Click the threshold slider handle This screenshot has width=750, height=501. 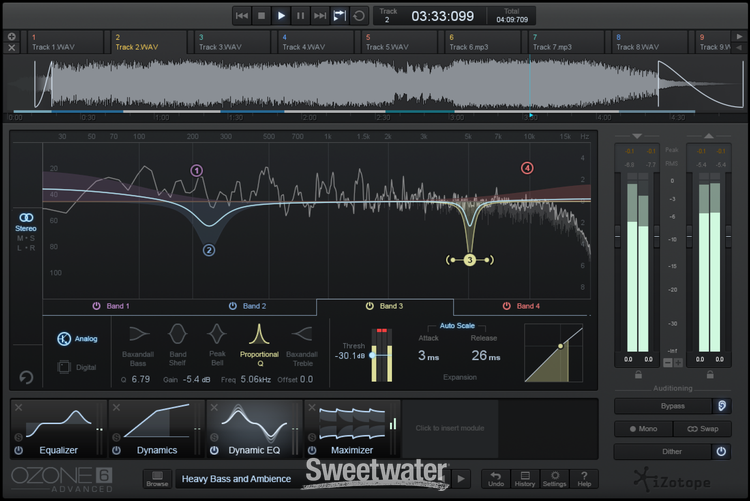(373, 355)
